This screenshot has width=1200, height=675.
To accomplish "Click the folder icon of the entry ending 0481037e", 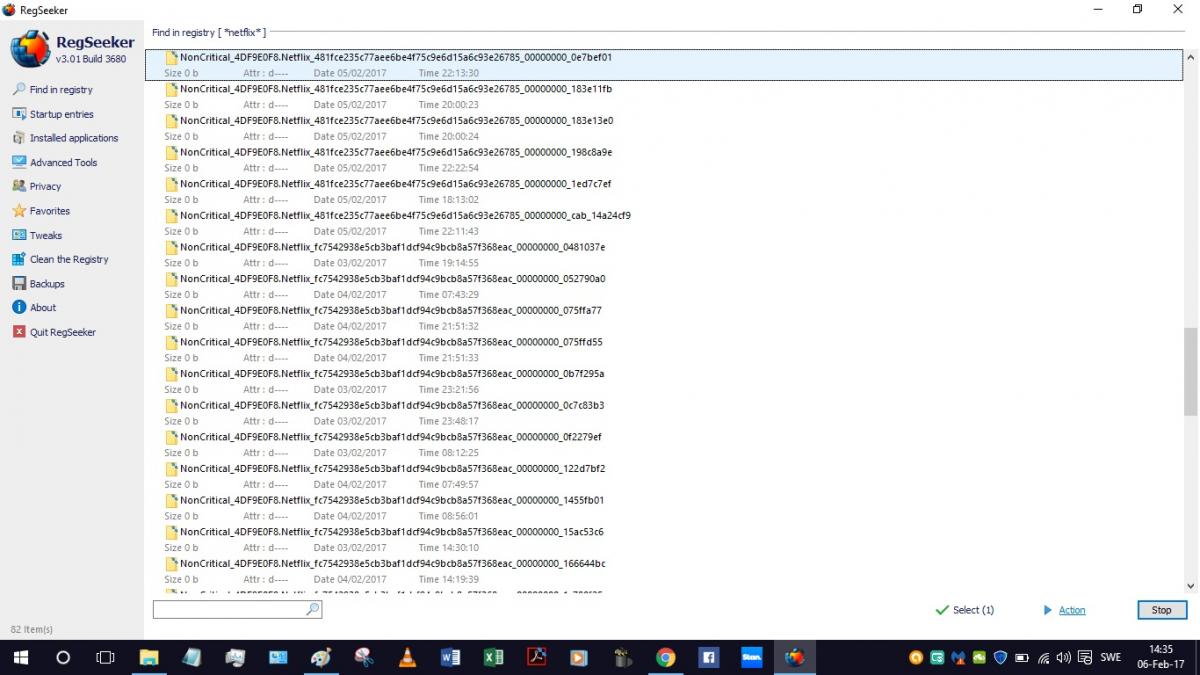I will tap(172, 247).
